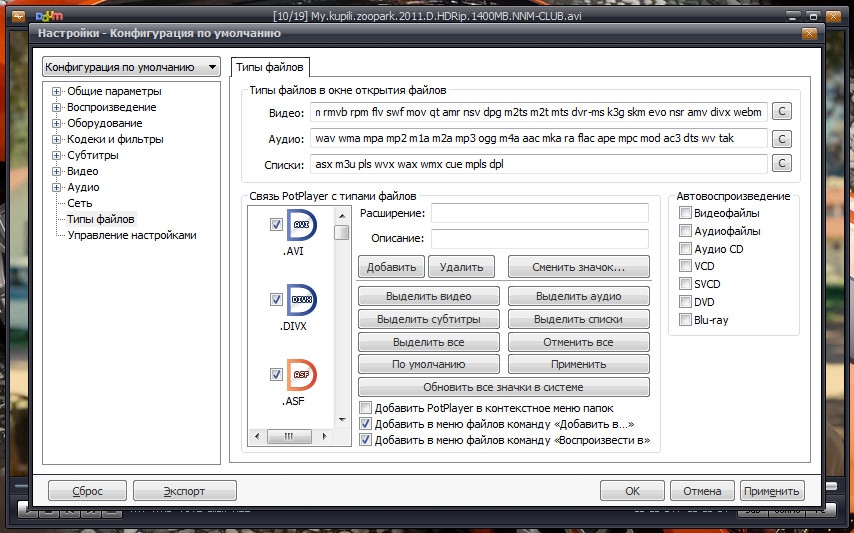Reset audio extensions with the C button

(783, 138)
